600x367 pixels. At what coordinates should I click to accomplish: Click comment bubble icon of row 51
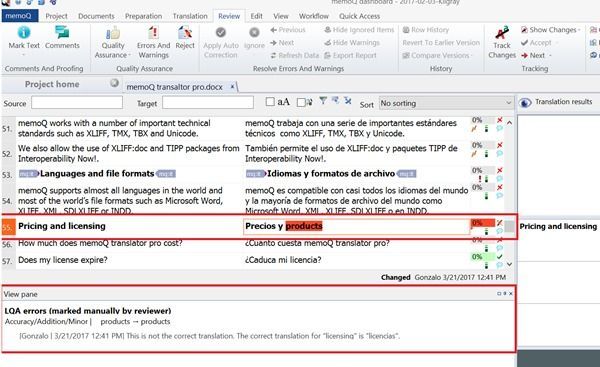click(499, 129)
